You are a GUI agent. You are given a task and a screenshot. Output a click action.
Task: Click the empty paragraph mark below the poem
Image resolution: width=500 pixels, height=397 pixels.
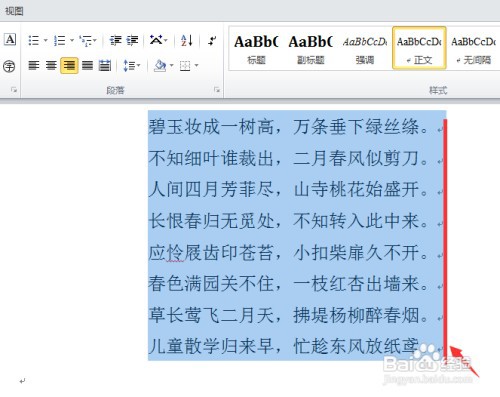22,381
